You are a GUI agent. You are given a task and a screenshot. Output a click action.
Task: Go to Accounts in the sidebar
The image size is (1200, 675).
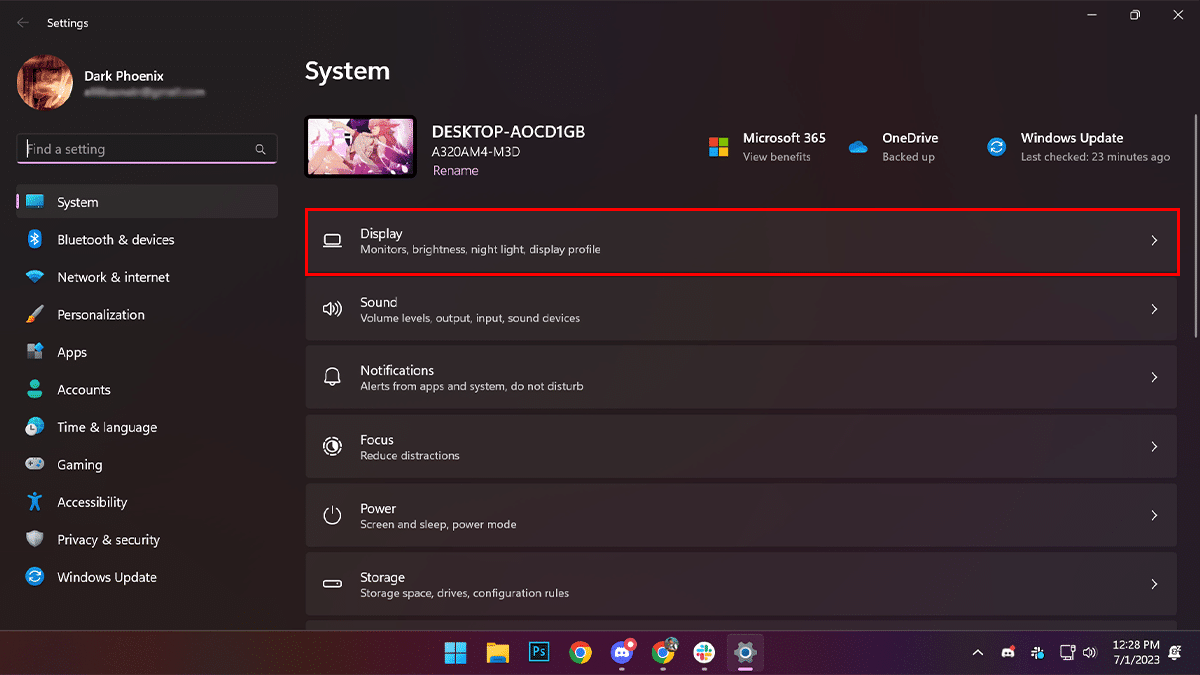click(84, 390)
